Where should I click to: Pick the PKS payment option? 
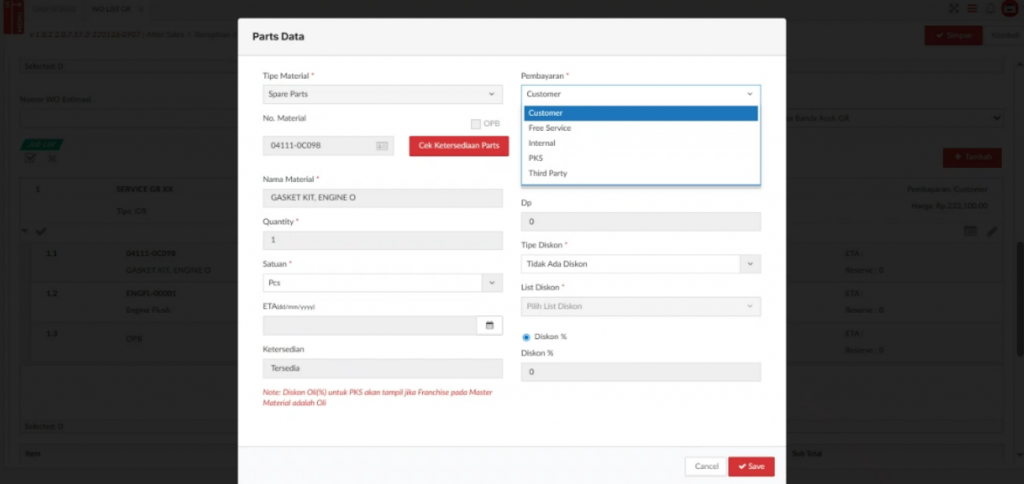(x=536, y=158)
